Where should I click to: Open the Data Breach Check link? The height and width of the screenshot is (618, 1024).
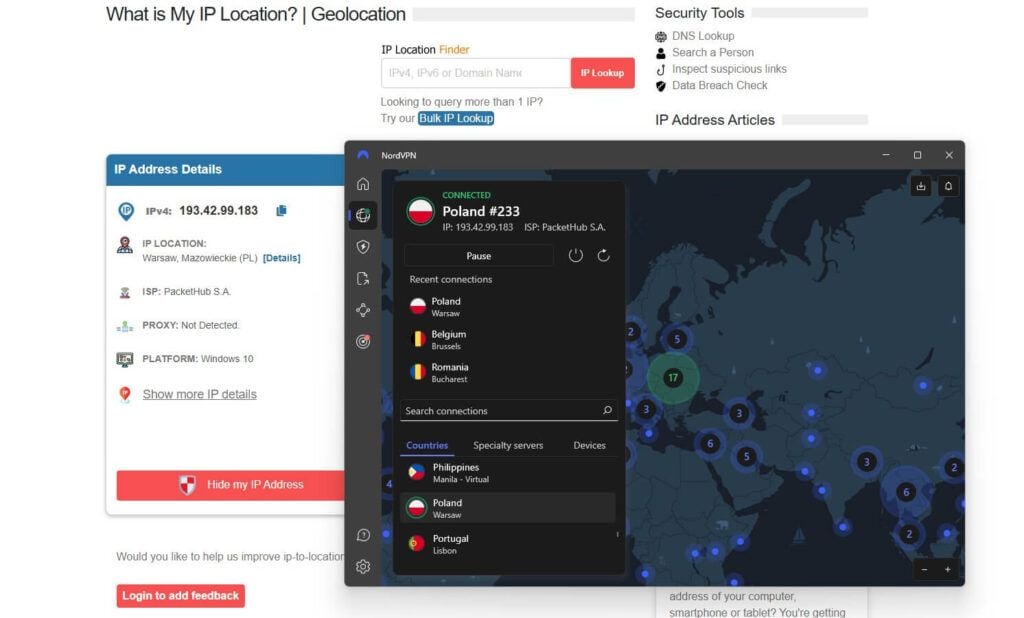(x=720, y=85)
